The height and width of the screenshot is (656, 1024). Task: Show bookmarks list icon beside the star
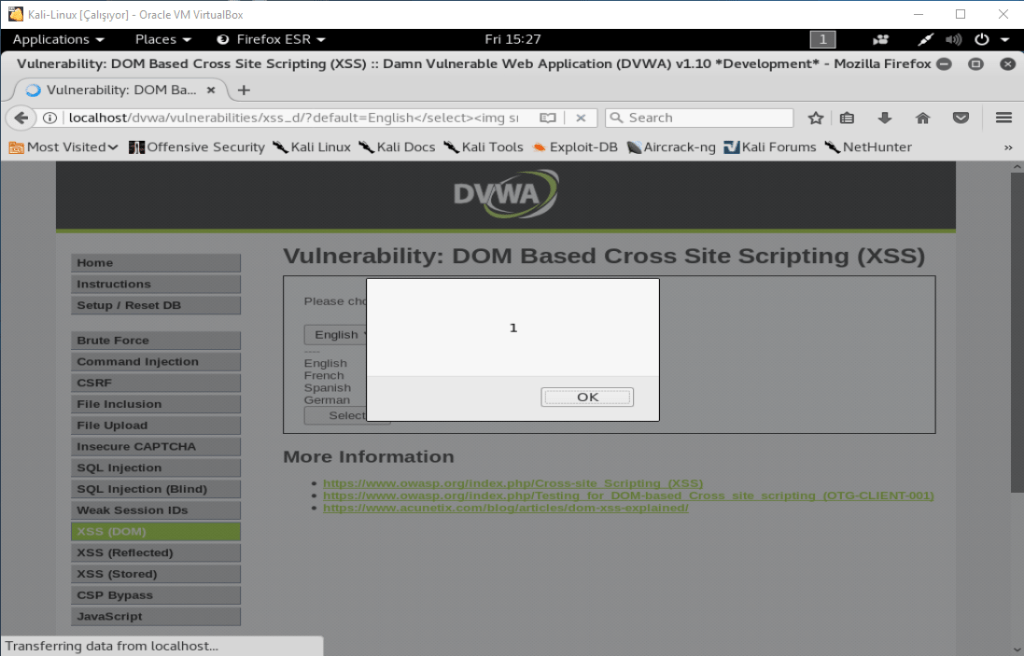pyautogui.click(x=847, y=118)
